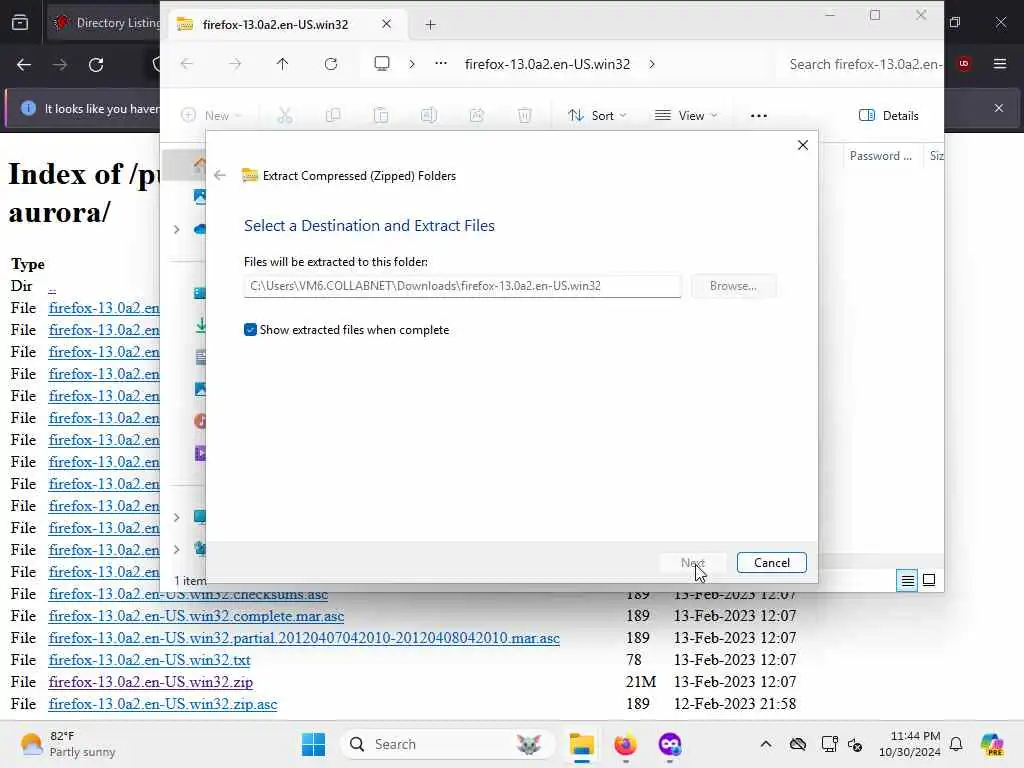The height and width of the screenshot is (768, 1024).
Task: Switch to large thumbnails view icon in status bar
Action: 929,580
